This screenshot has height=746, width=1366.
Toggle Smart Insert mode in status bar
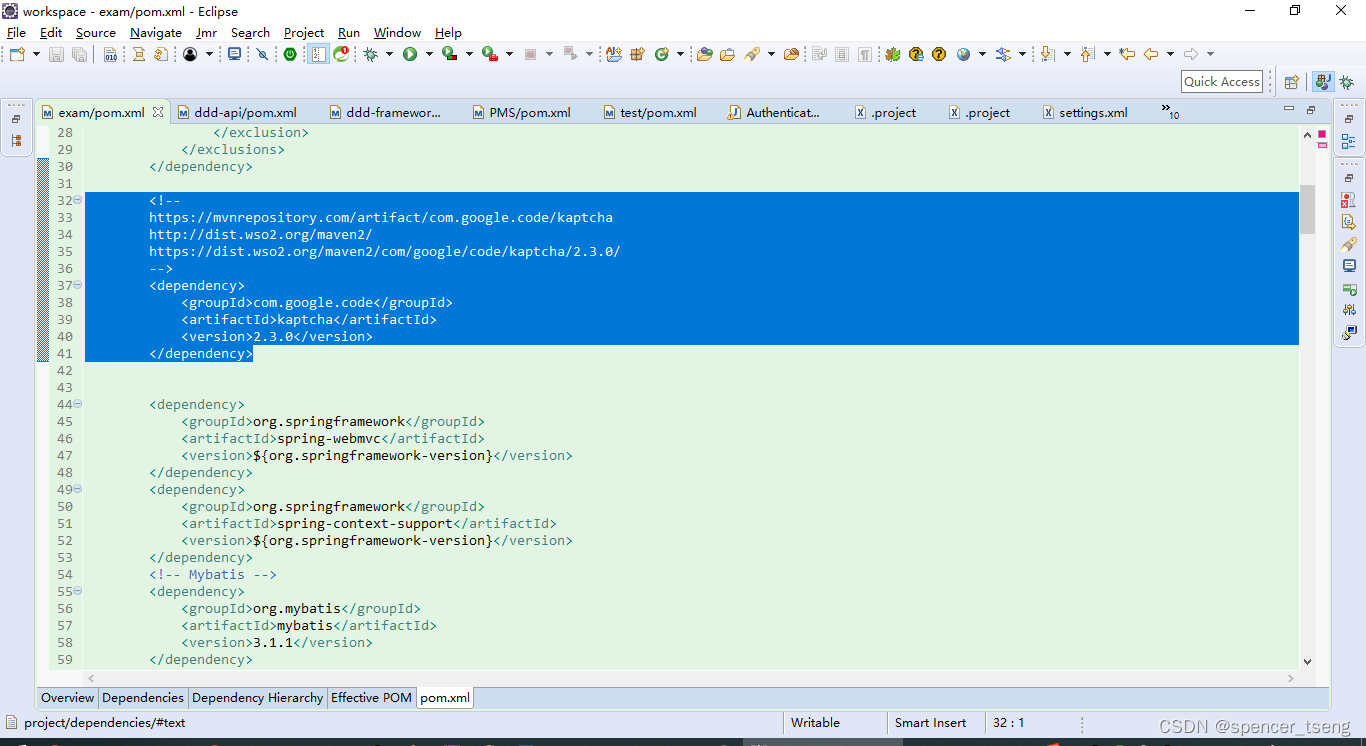tap(930, 722)
